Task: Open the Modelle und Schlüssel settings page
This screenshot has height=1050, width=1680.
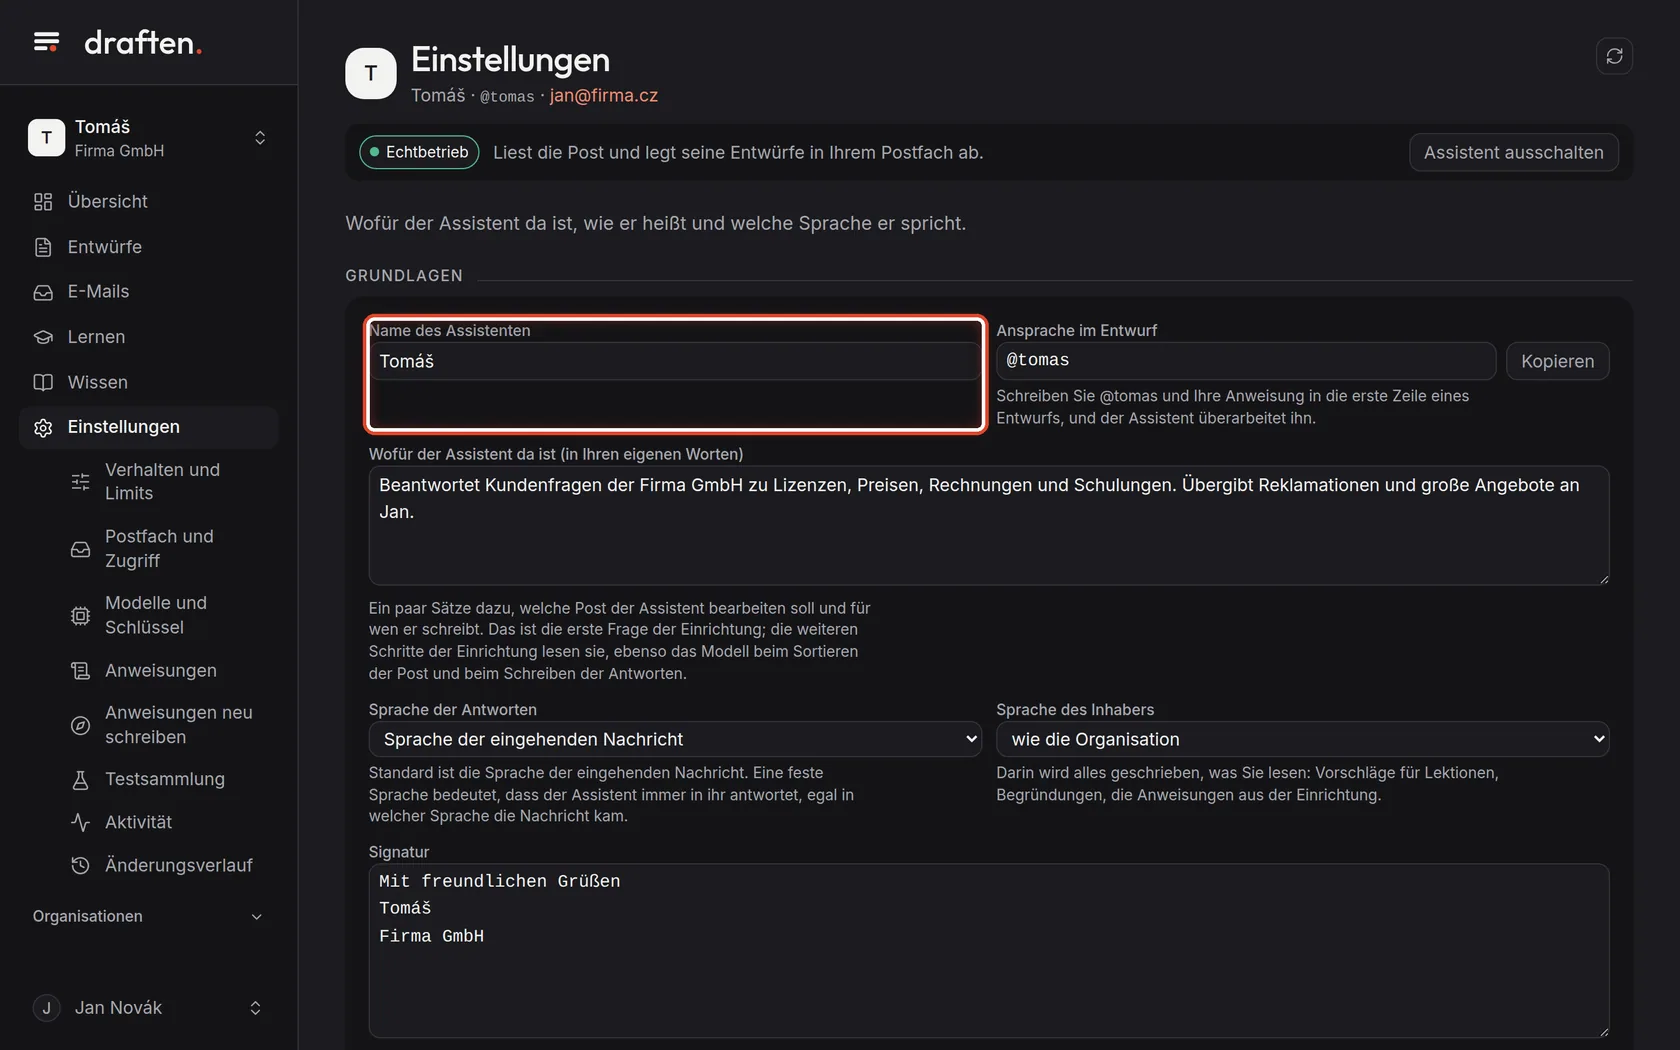Action: pyautogui.click(x=168, y=615)
